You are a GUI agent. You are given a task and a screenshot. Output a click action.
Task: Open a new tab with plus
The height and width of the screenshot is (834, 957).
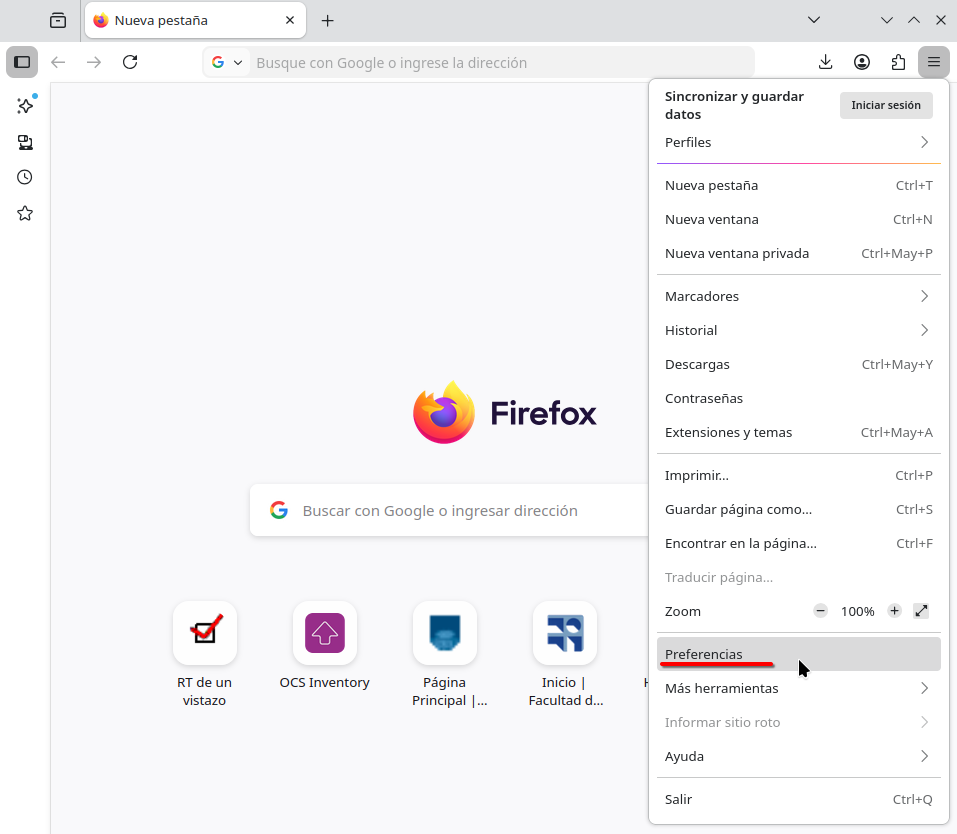click(328, 21)
